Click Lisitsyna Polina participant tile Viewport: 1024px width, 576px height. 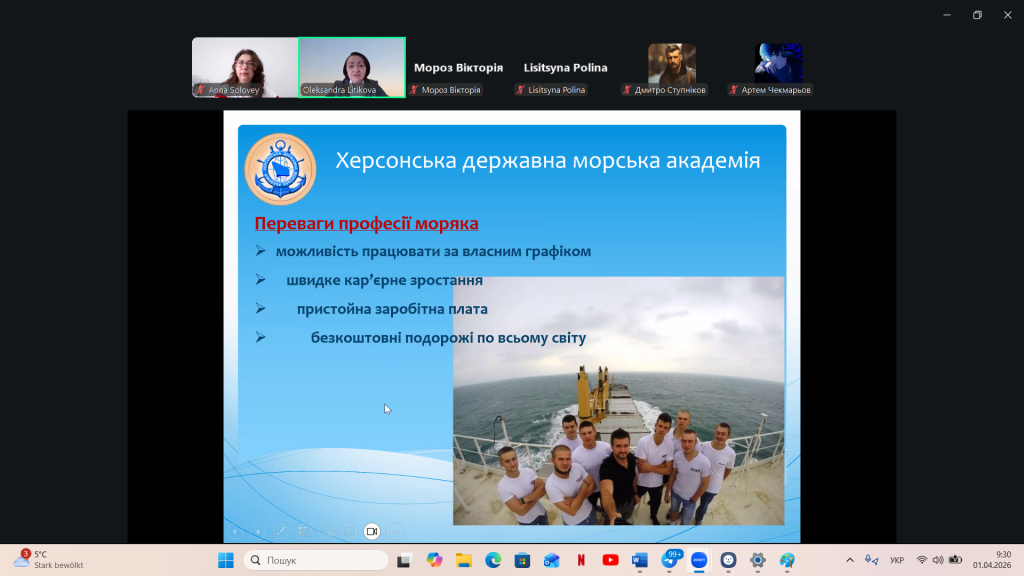point(565,68)
